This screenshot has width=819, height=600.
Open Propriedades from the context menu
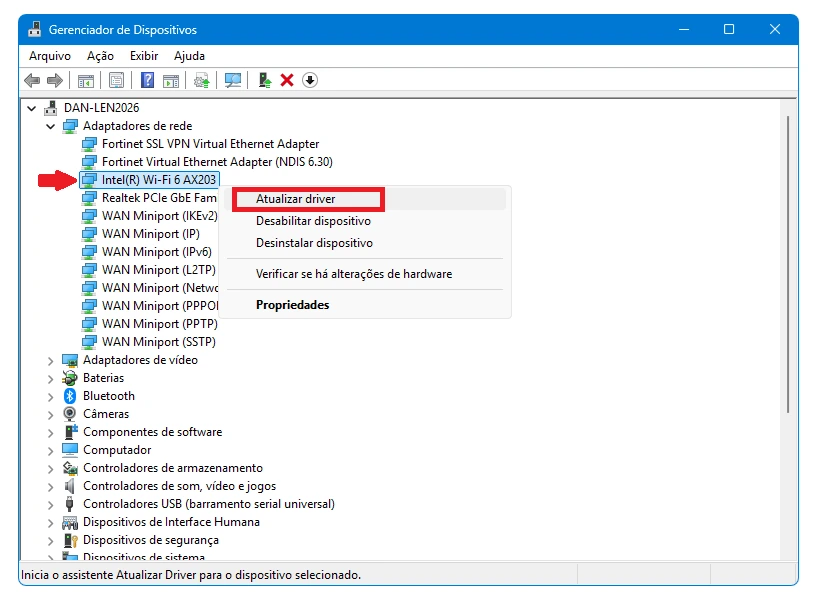click(366, 304)
